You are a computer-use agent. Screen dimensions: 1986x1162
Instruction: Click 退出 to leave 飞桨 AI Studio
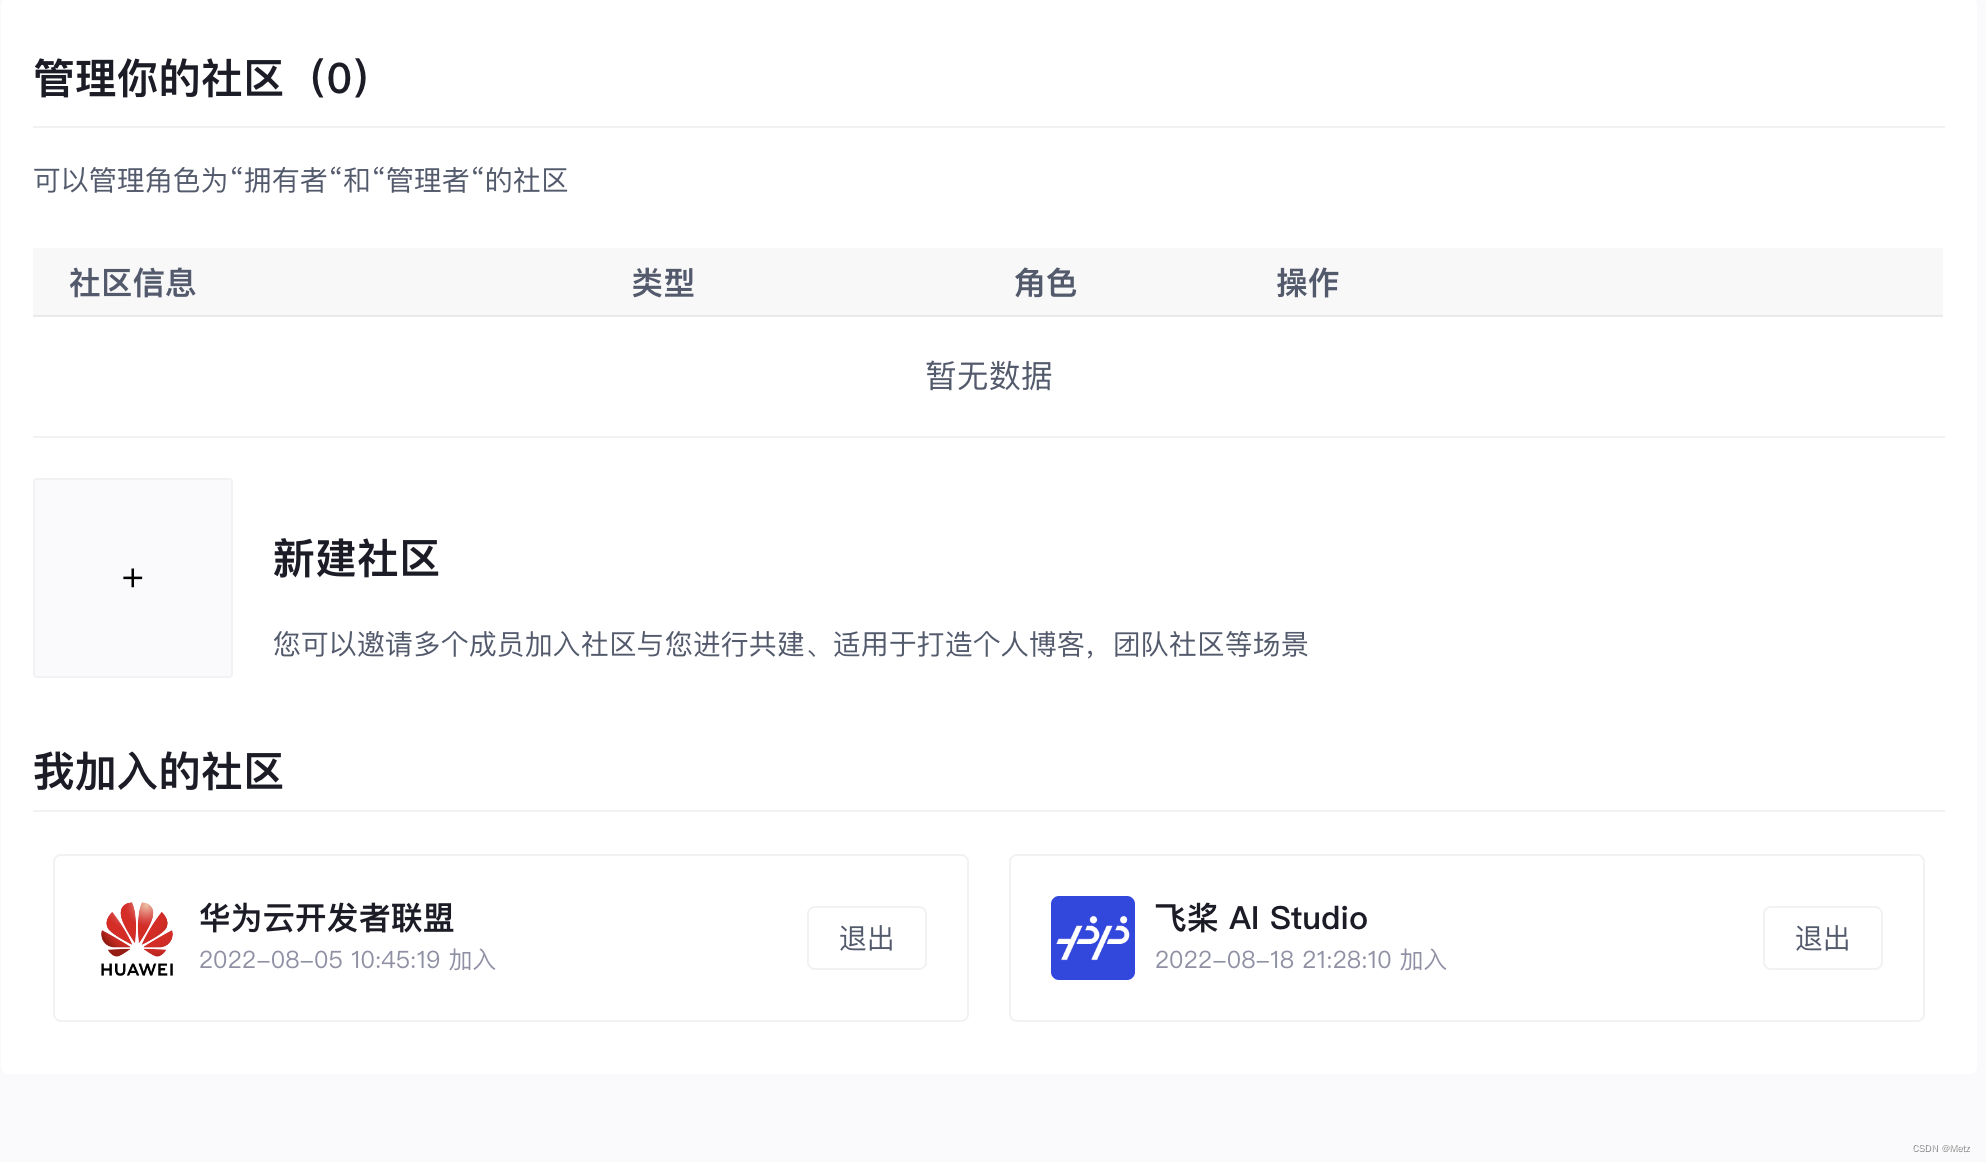[x=1821, y=937]
